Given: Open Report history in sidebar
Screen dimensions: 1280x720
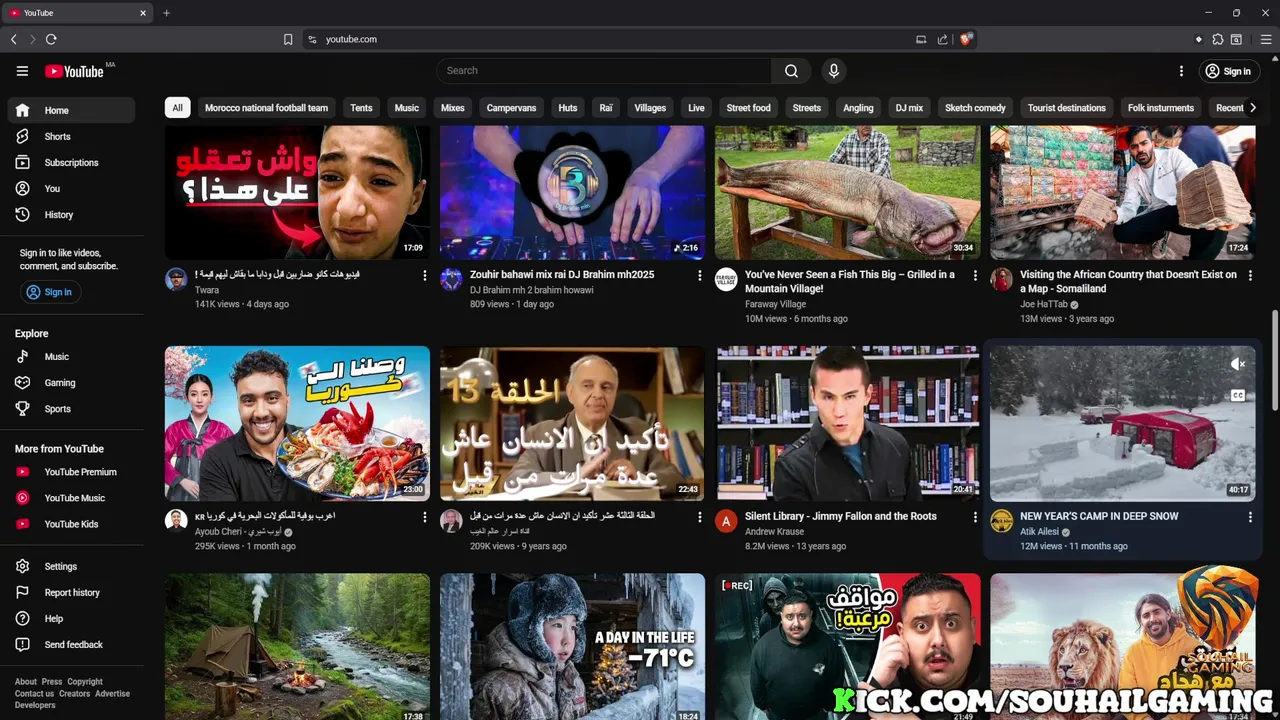Looking at the screenshot, I should click(x=71, y=592).
